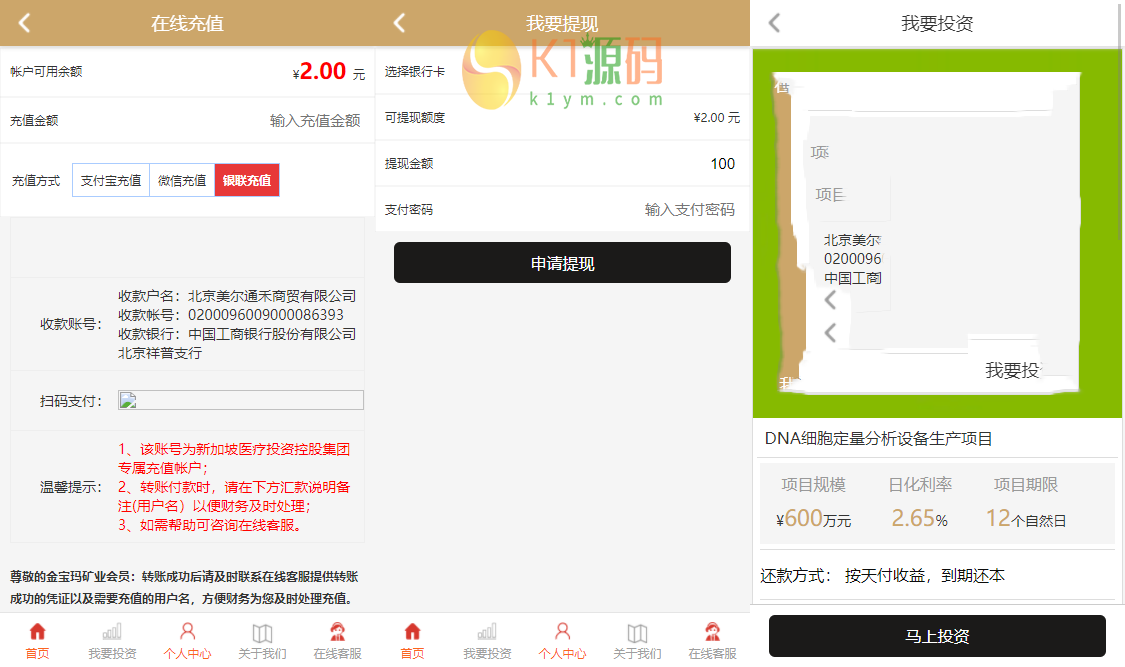Select 微信充值 recharge method
Image resolution: width=1125 pixels, height=667 pixels.
click(x=182, y=180)
